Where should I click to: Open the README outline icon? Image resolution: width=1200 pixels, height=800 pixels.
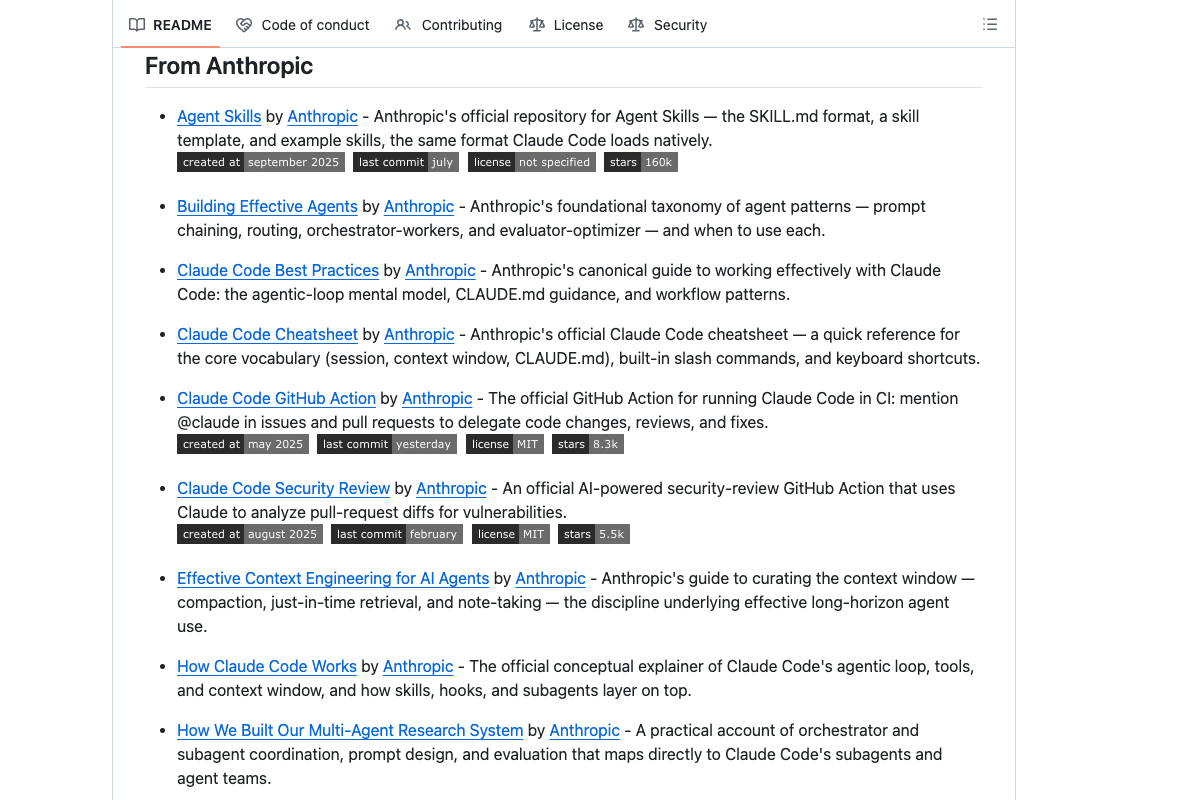tap(990, 24)
